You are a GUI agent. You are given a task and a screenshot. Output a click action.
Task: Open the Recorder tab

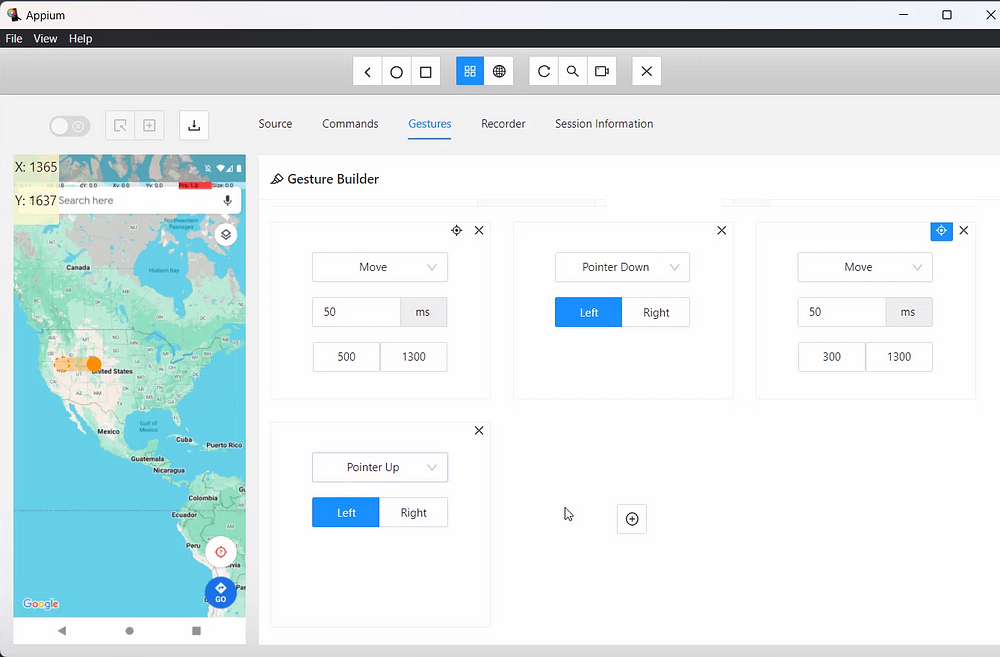point(503,124)
